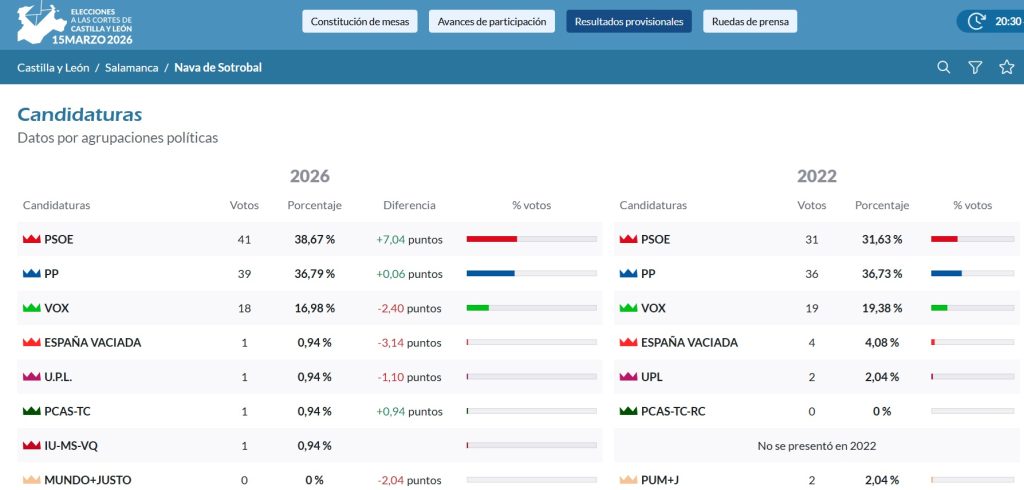Switch to Avances de participación tab
Image resolution: width=1024 pixels, height=490 pixels.
492,22
